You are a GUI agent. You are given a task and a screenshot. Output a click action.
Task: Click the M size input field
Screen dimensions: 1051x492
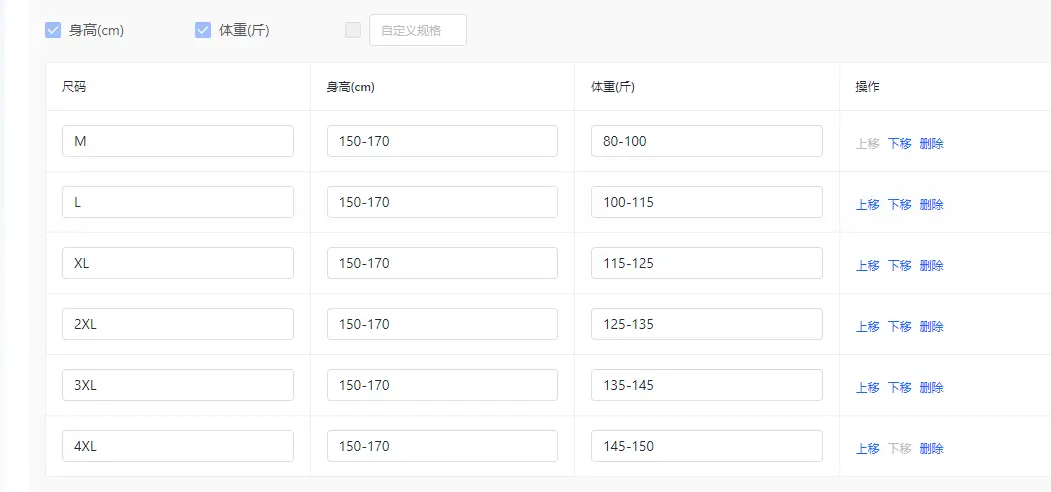[177, 141]
